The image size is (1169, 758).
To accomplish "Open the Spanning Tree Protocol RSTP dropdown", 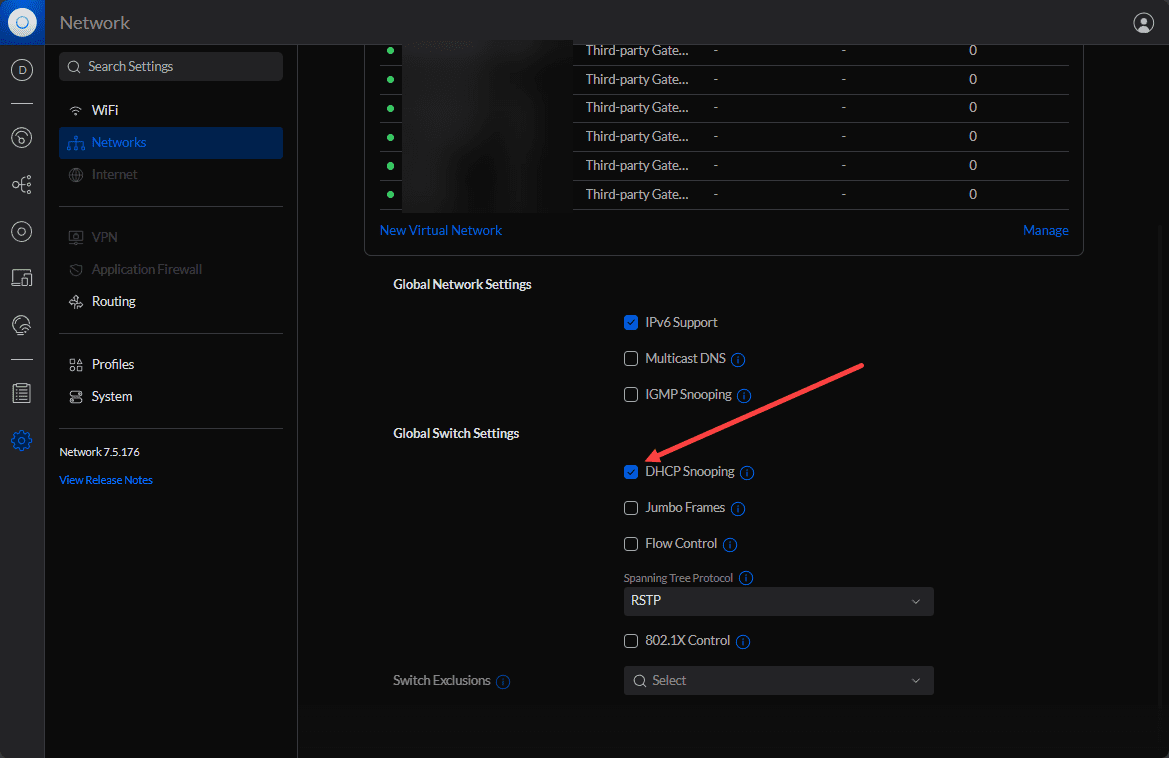I will pyautogui.click(x=778, y=601).
